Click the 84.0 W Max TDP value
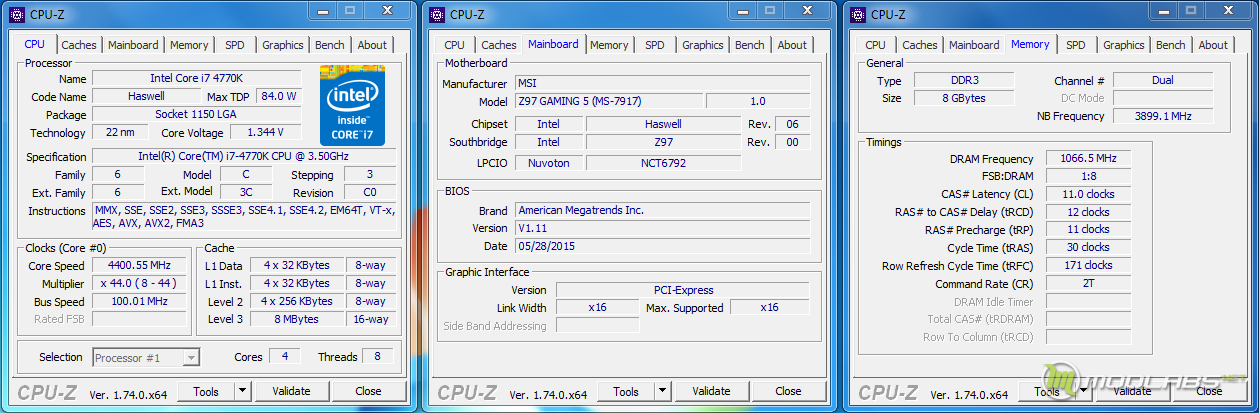Image resolution: width=1259 pixels, height=413 pixels. tap(279, 96)
